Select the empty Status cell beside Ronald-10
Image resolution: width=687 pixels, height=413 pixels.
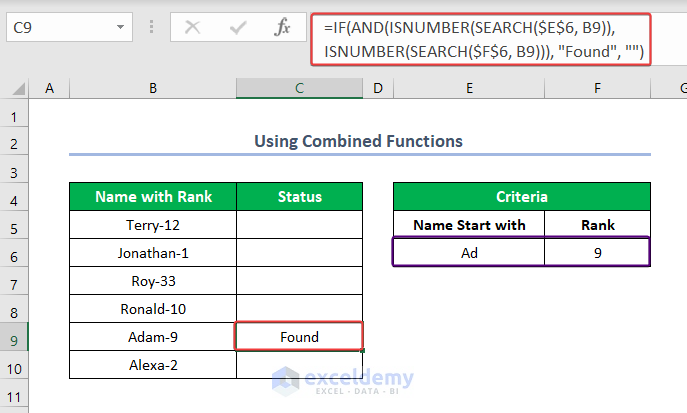300,309
